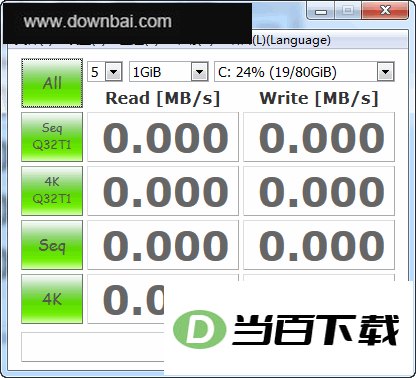The width and height of the screenshot is (416, 378).
Task: Click the Read [MB/s] column header
Action: [x=163, y=98]
